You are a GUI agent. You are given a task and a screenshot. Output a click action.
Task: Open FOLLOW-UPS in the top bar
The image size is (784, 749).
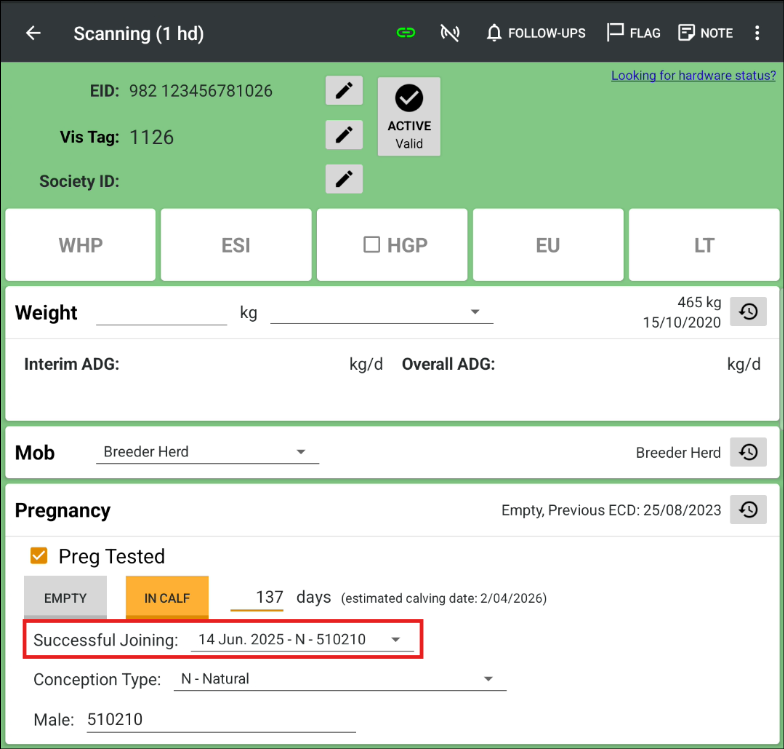(x=536, y=33)
